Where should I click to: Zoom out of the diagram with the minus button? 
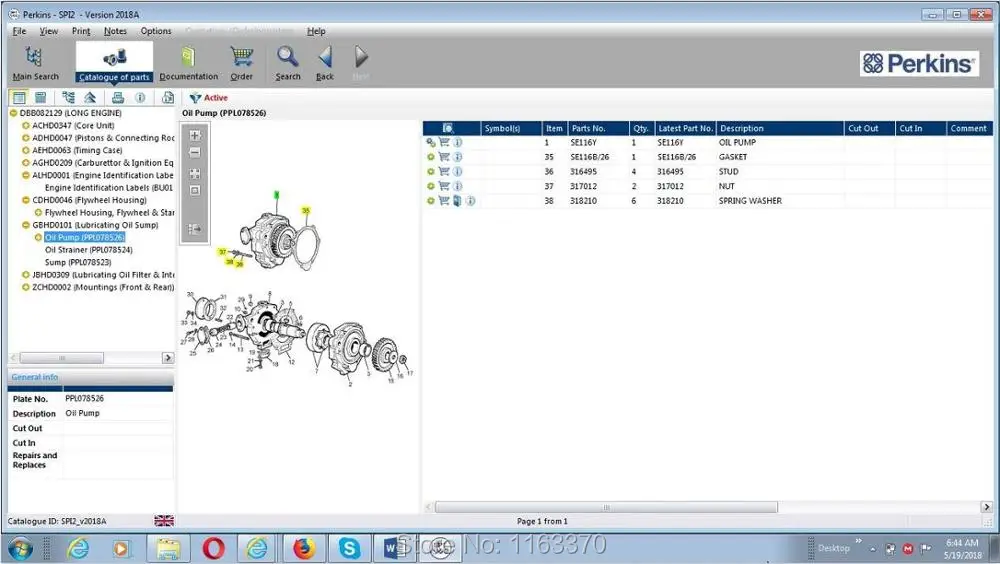coord(195,152)
